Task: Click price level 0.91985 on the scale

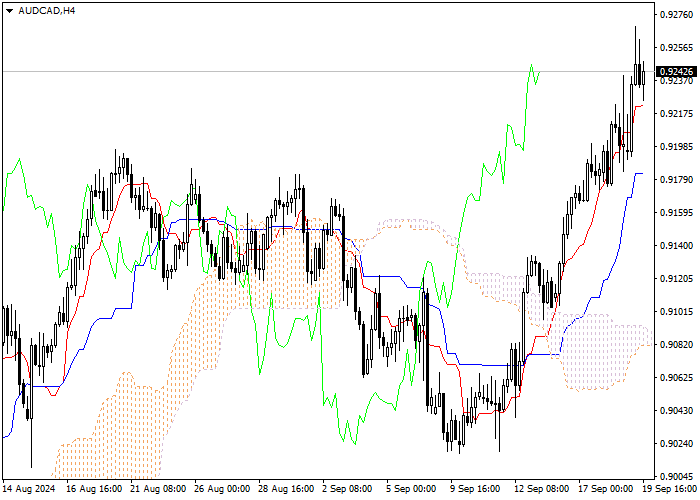Action: tap(676, 146)
